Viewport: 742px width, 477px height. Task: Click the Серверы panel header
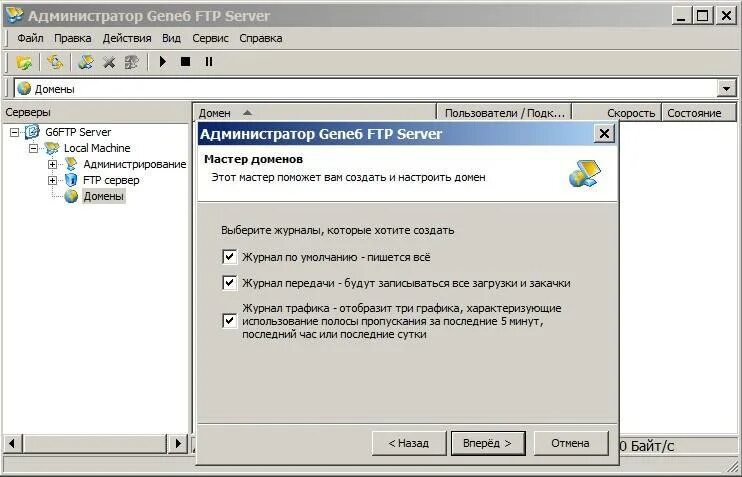tap(96, 113)
